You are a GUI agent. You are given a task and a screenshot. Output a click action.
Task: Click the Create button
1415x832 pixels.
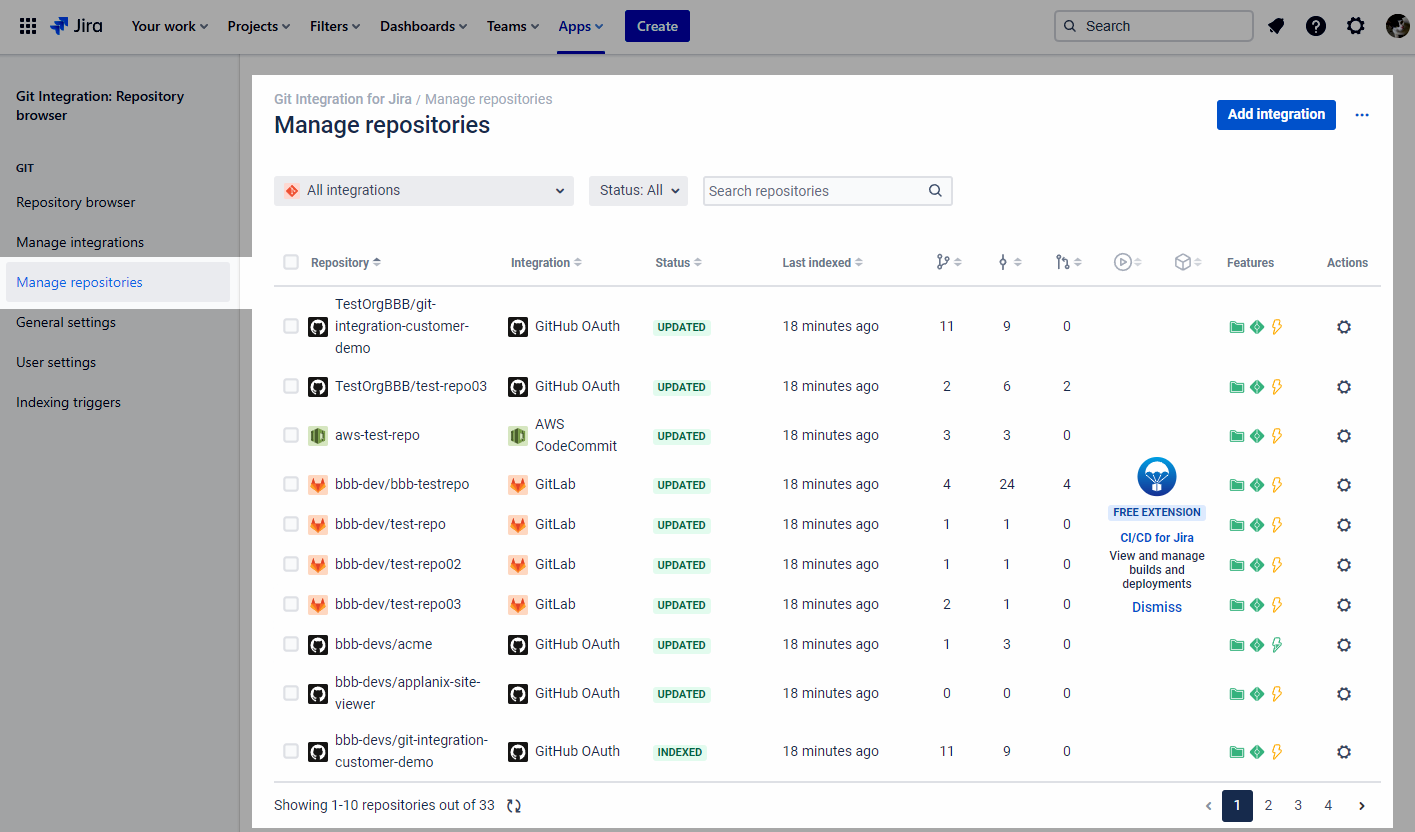657,26
